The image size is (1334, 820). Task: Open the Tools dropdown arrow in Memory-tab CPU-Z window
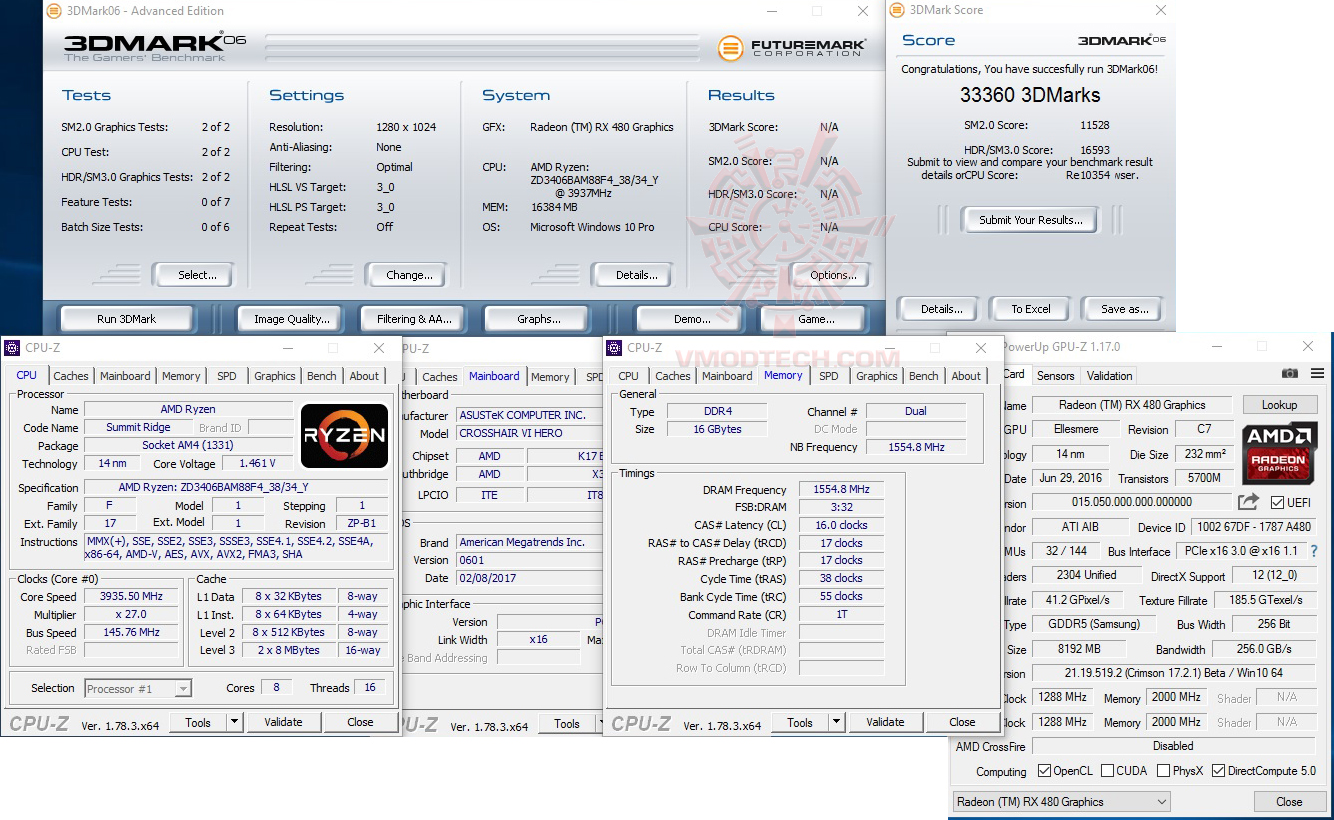(836, 722)
